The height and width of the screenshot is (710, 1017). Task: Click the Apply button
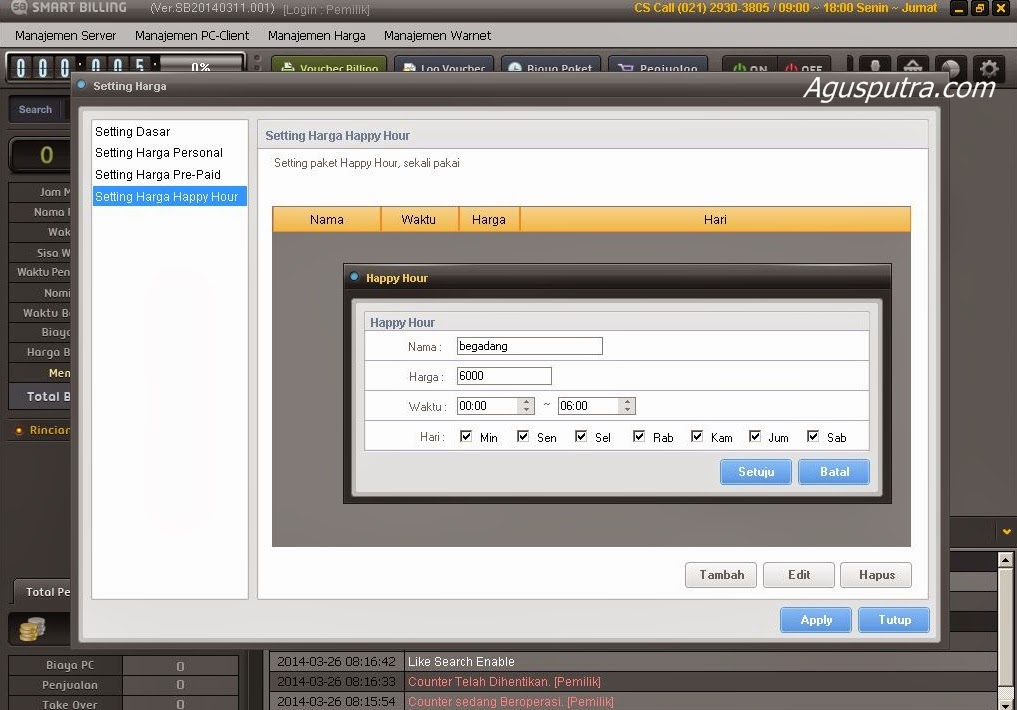point(816,619)
